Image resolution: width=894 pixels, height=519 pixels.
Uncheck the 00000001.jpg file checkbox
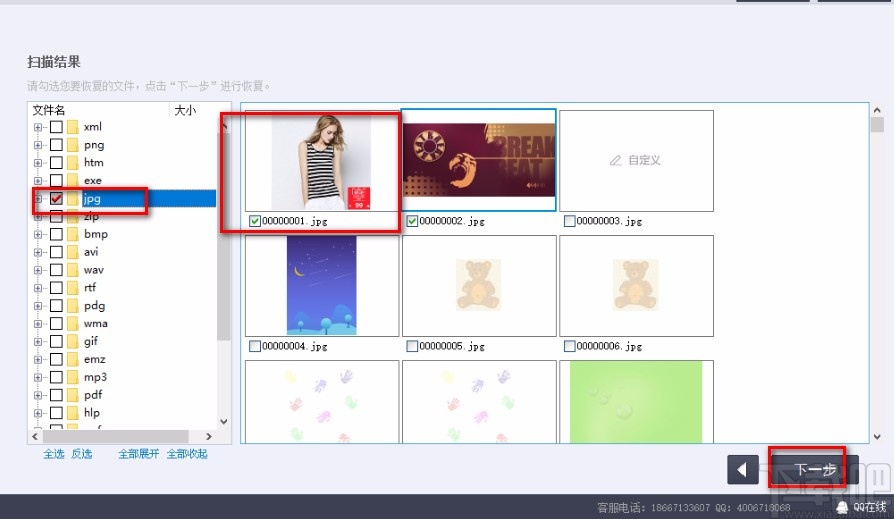click(x=255, y=221)
